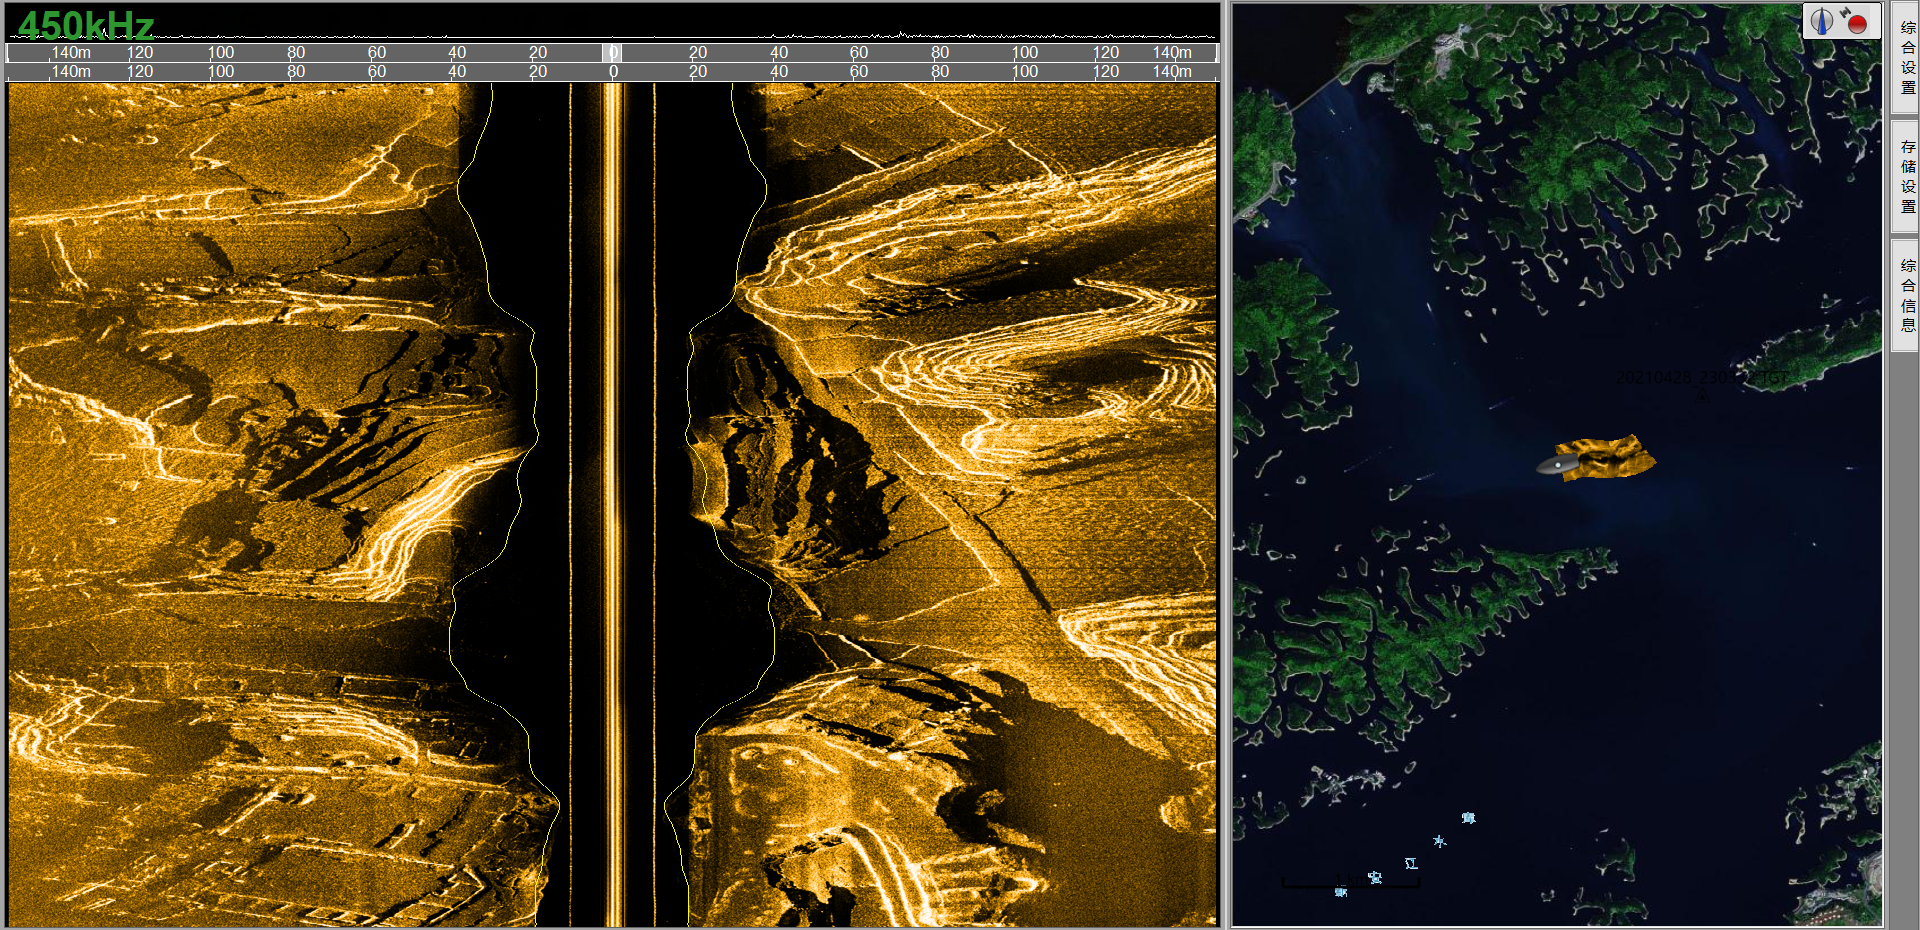Click the red record button icon
Screen dimensions: 1920x930
[x=1856, y=23]
